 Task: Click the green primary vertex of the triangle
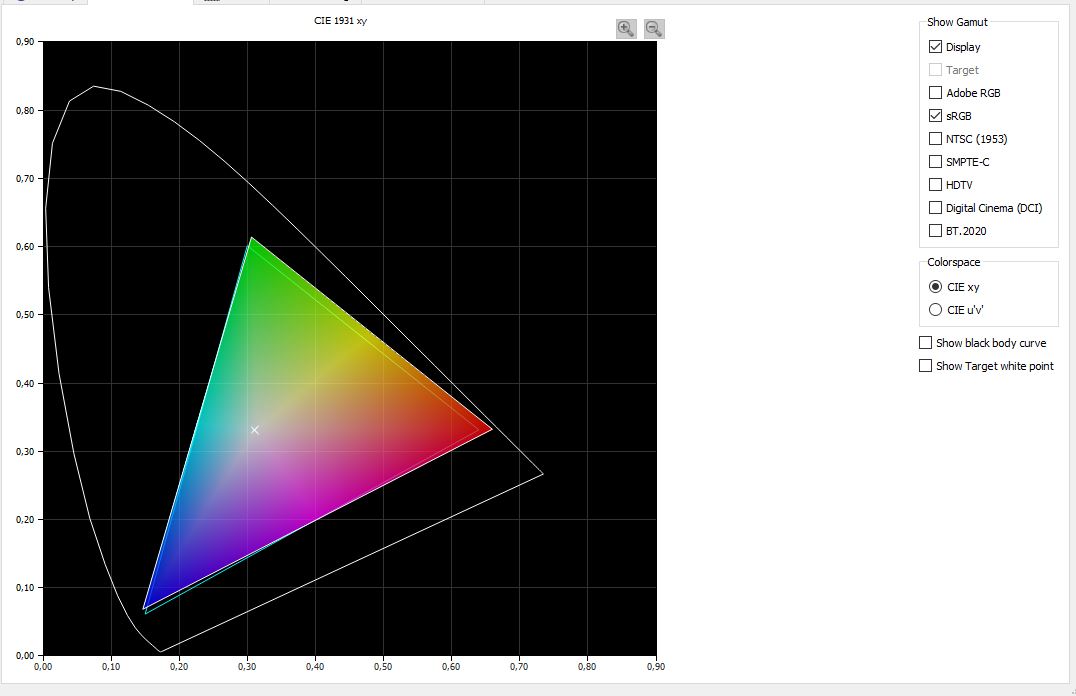(252, 239)
